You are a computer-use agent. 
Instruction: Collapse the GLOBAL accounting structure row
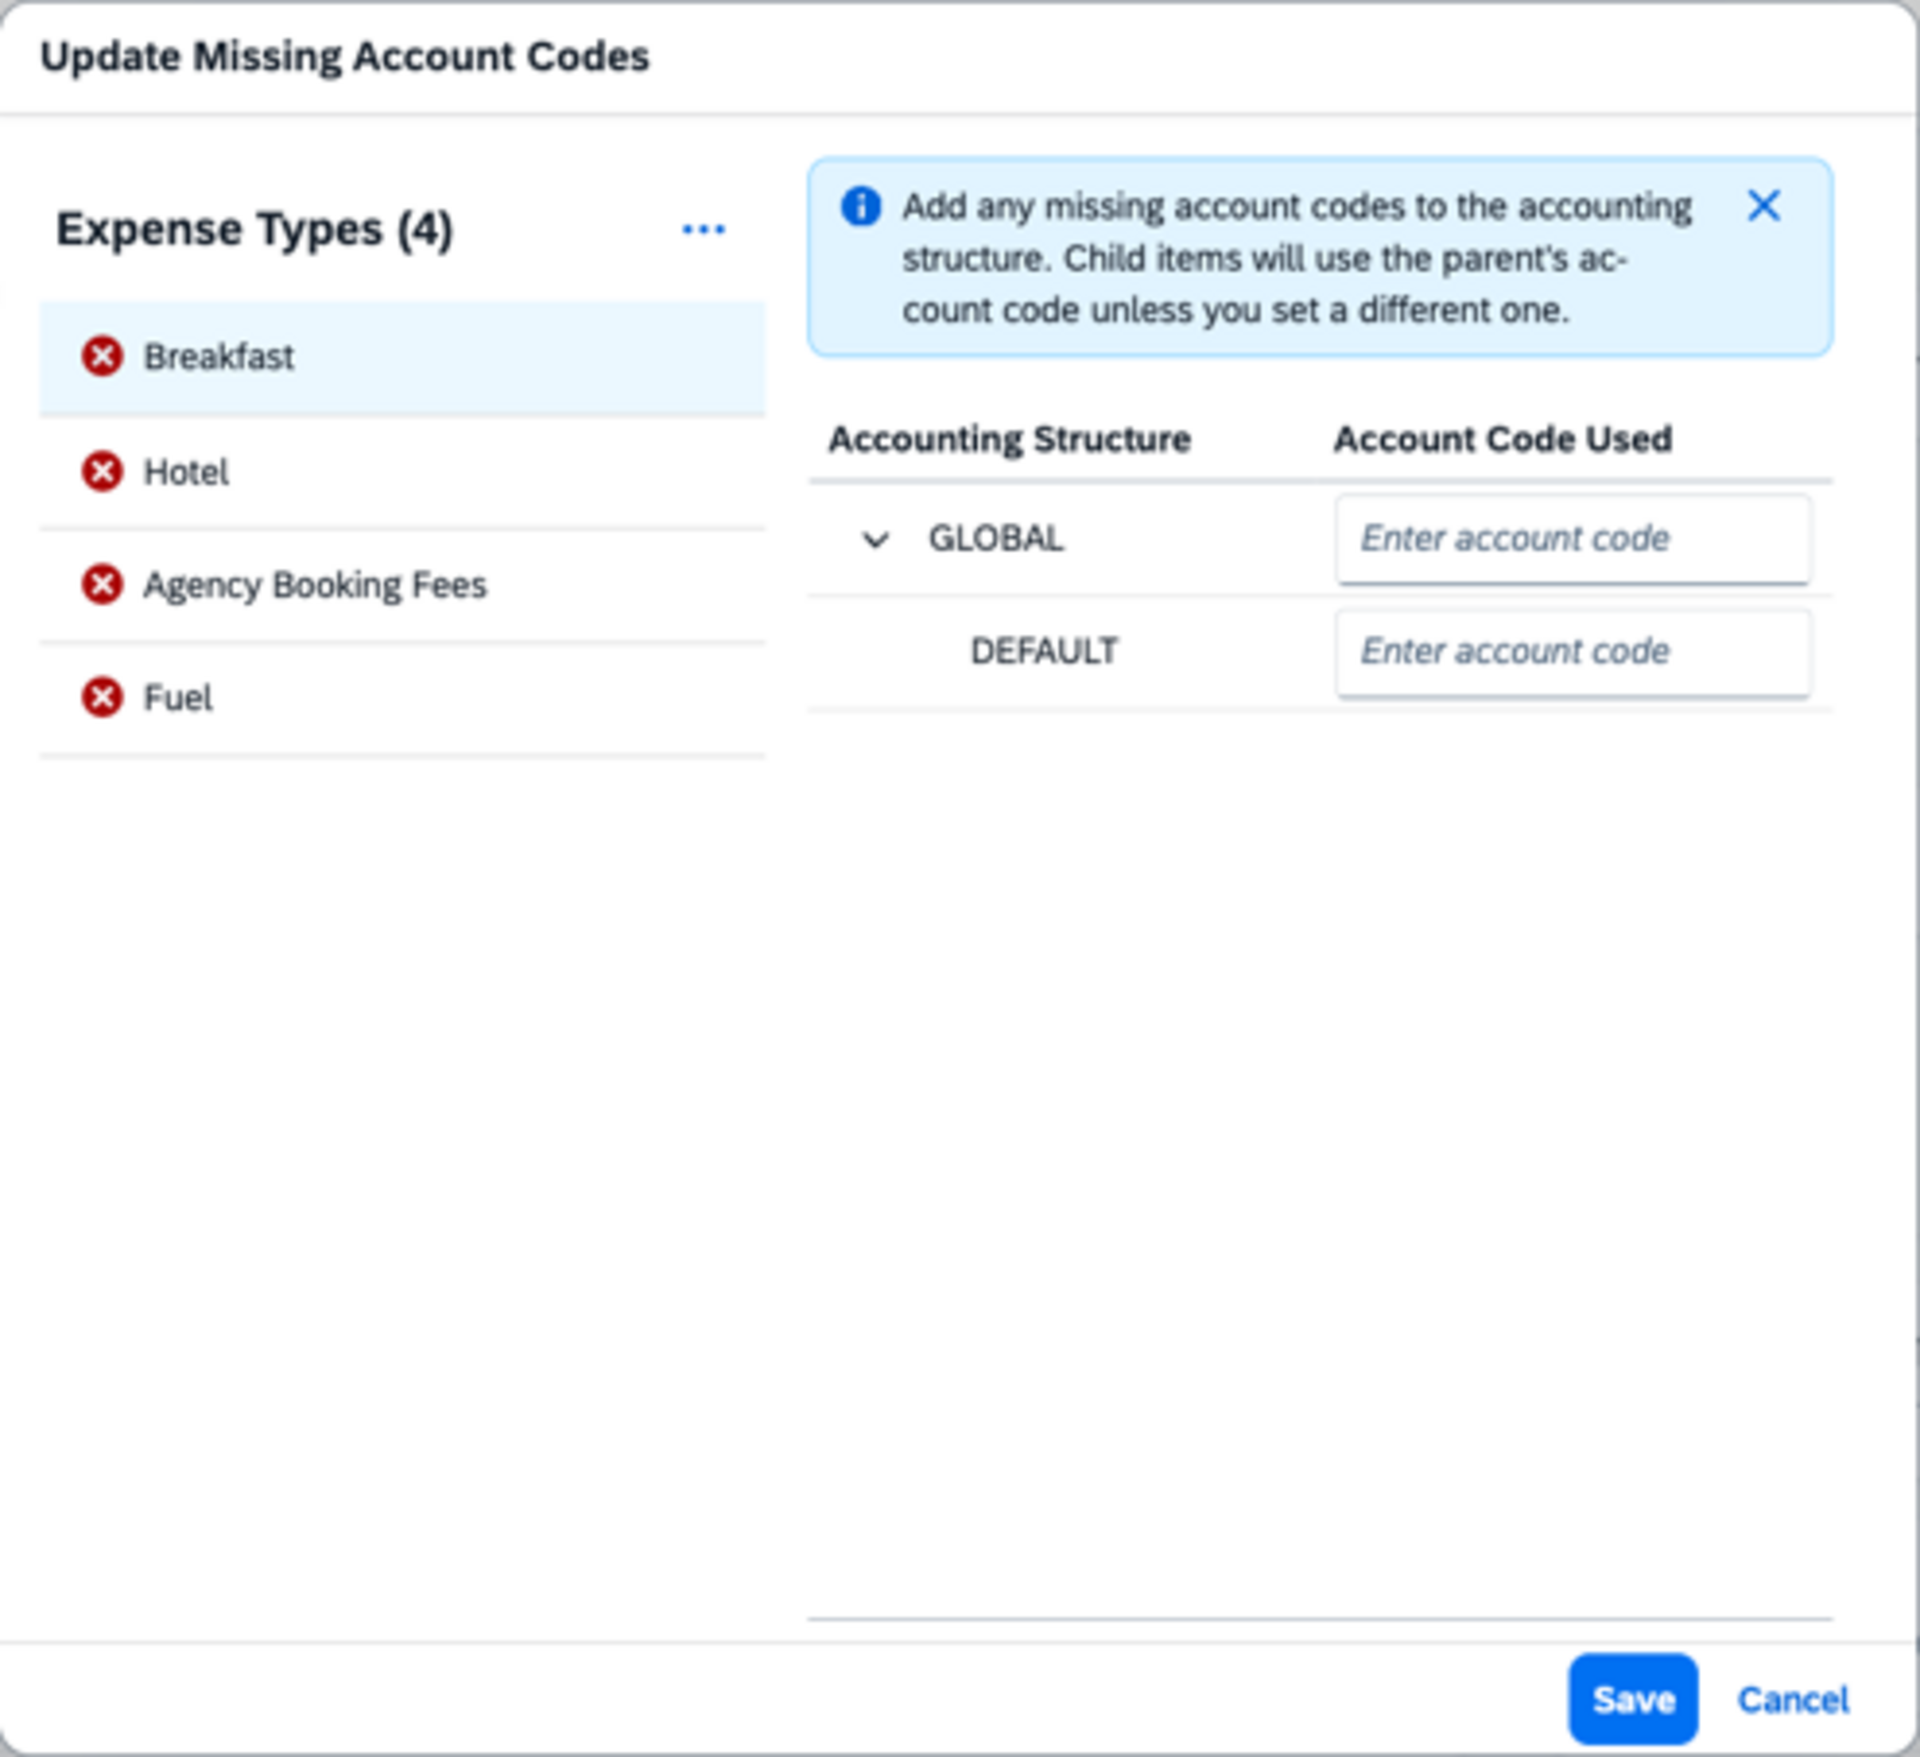click(x=875, y=540)
